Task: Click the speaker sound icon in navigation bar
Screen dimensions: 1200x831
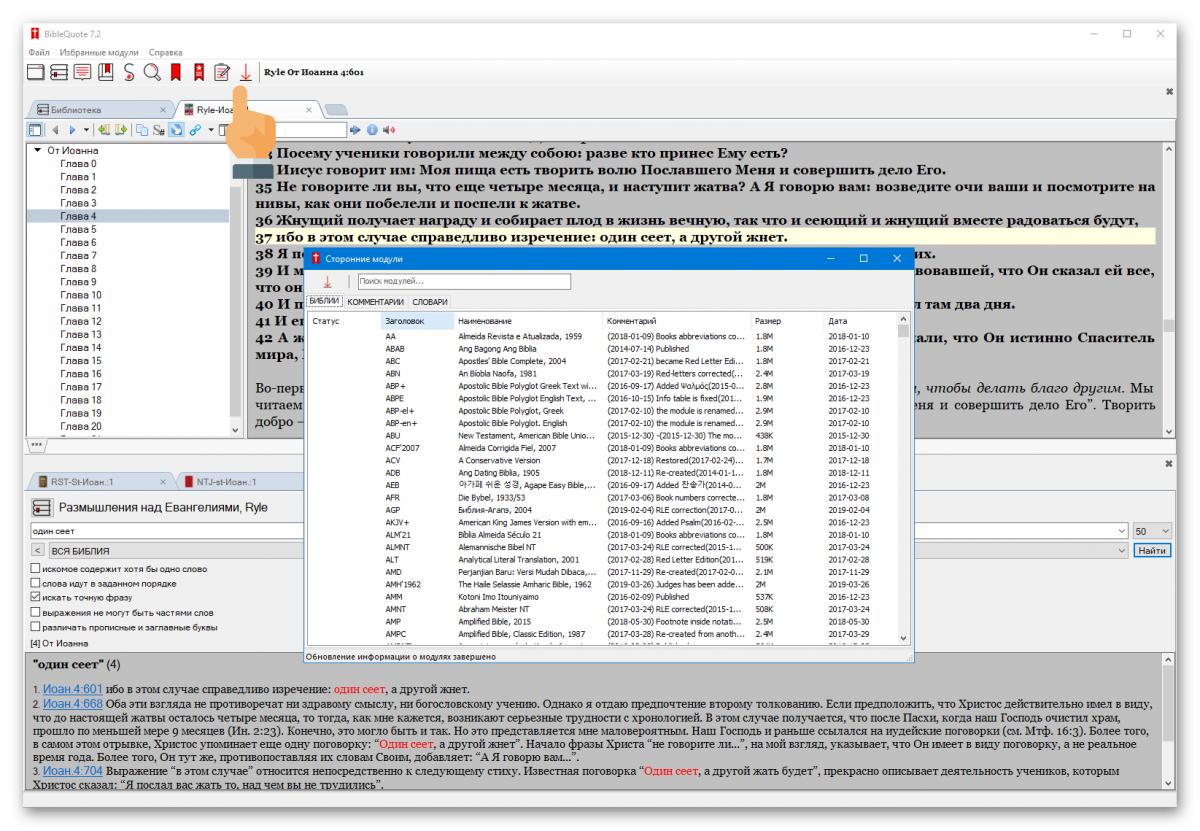Action: coord(386,129)
